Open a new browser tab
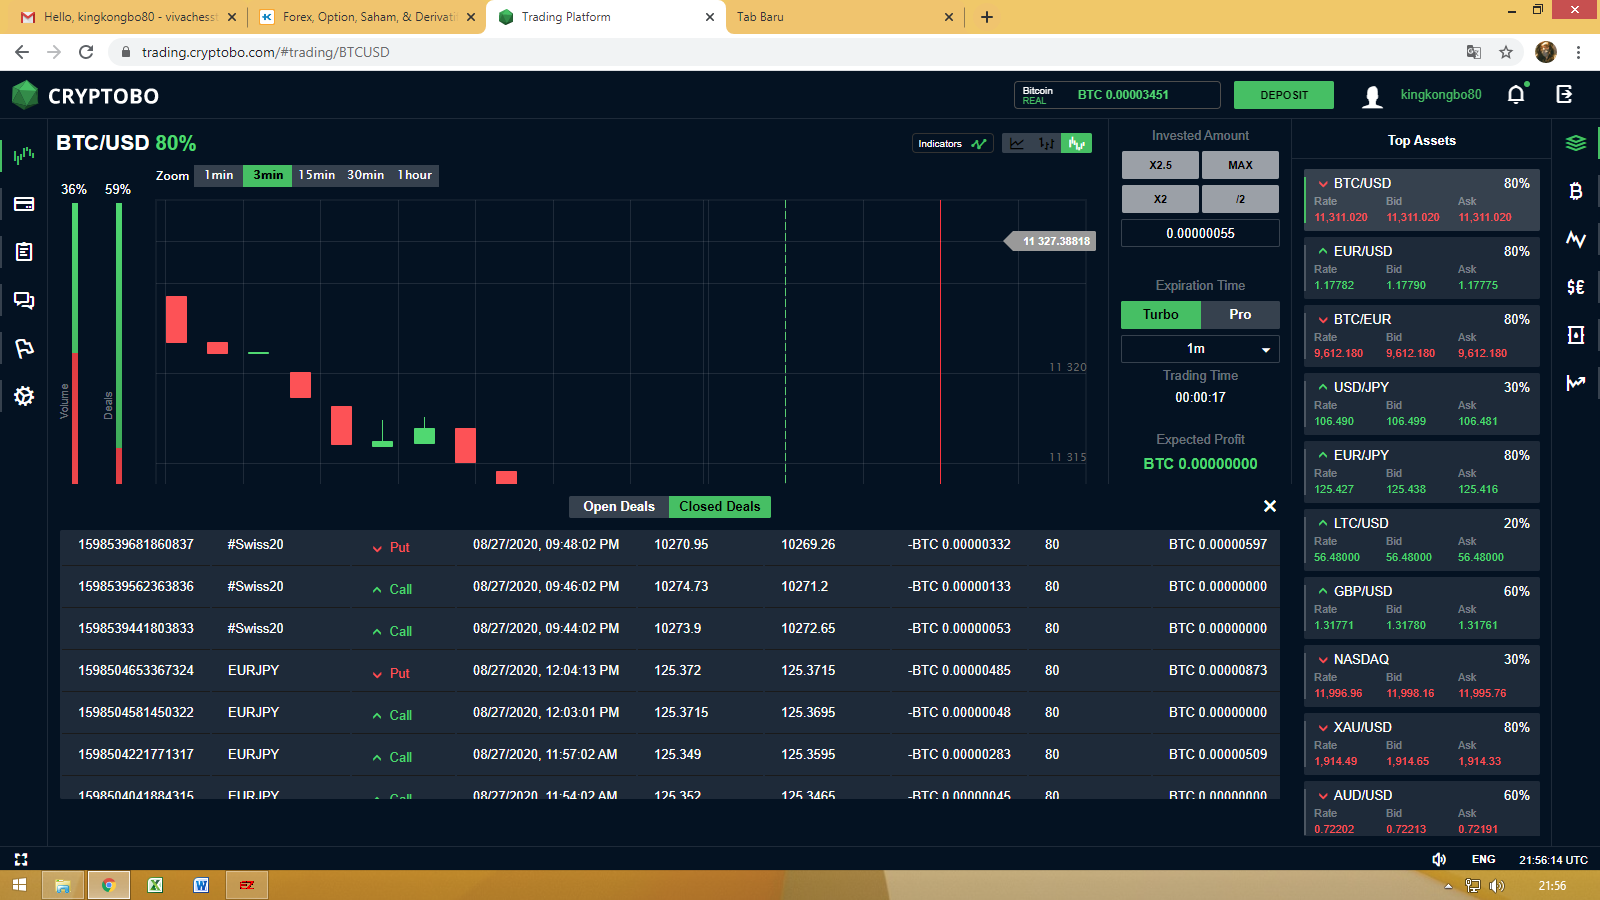The image size is (1600, 900). pos(987,17)
